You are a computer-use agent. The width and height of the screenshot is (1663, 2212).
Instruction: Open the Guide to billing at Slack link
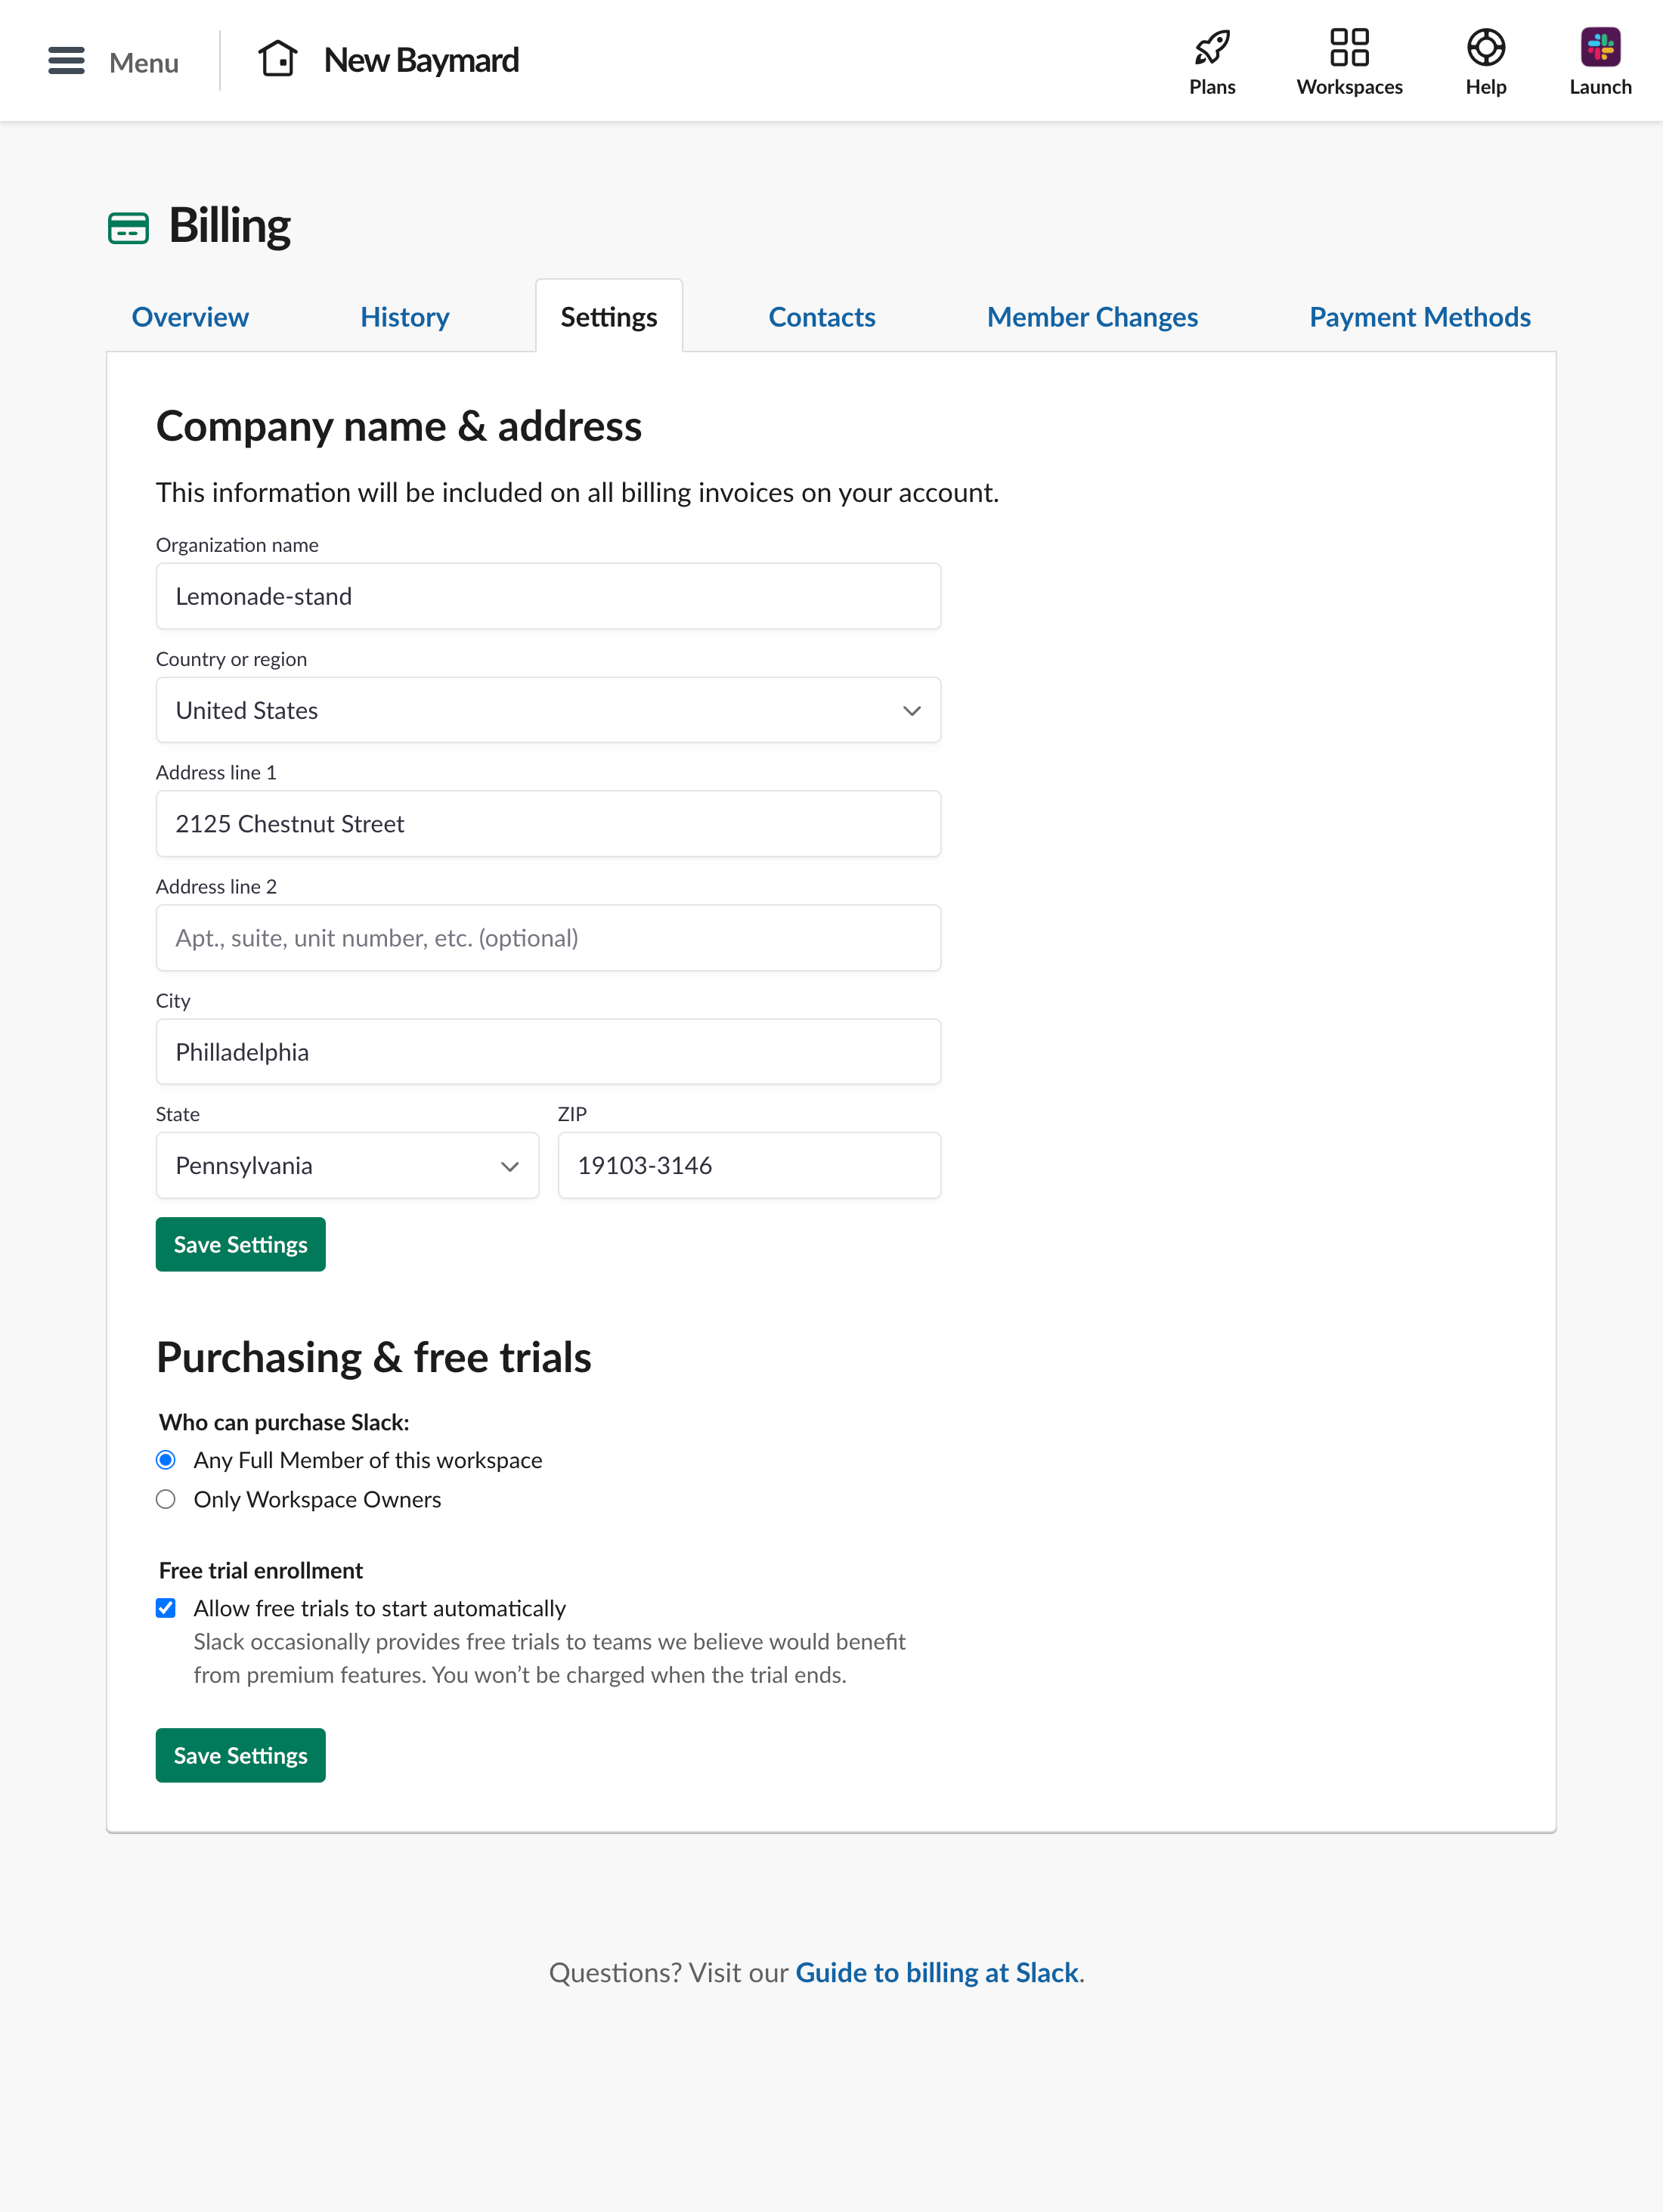coord(936,1972)
